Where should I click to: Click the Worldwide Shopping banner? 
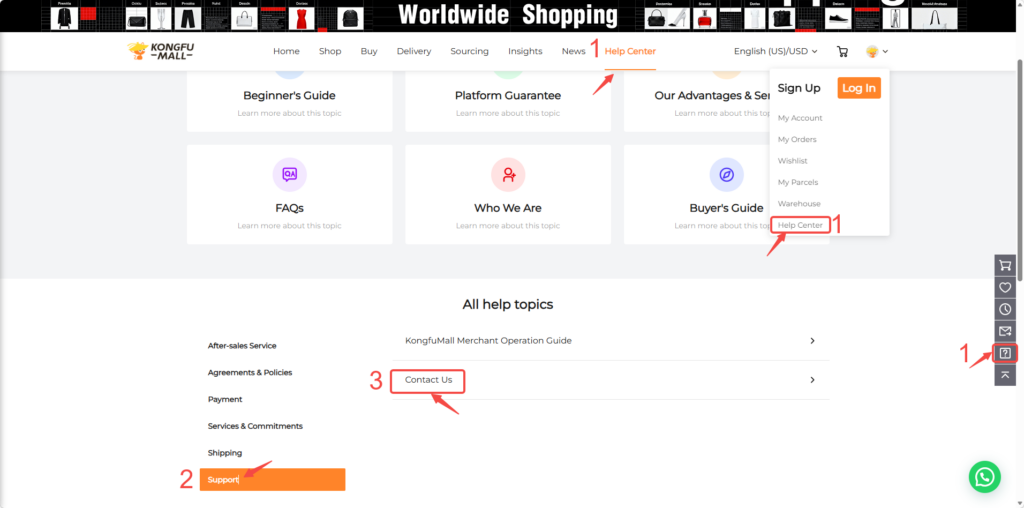508,15
